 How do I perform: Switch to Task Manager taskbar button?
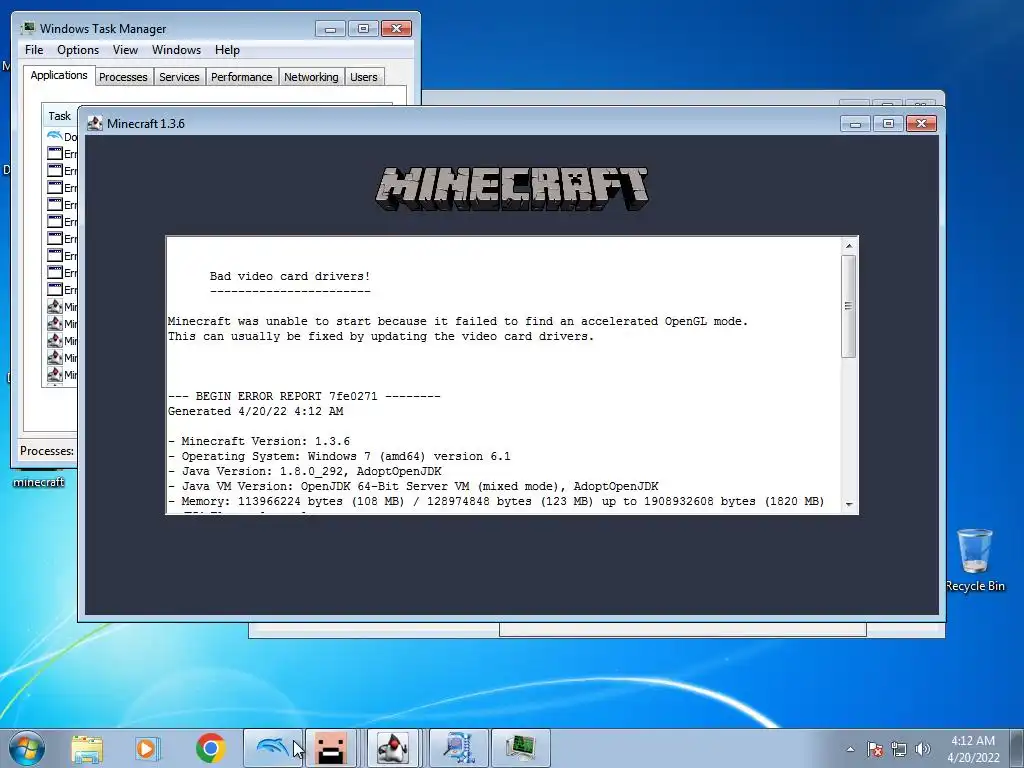[520, 748]
